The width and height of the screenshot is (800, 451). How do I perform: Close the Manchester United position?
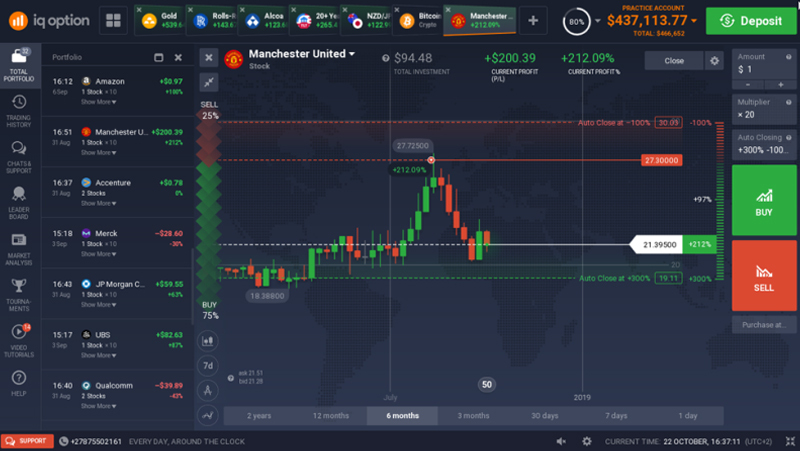tap(674, 61)
